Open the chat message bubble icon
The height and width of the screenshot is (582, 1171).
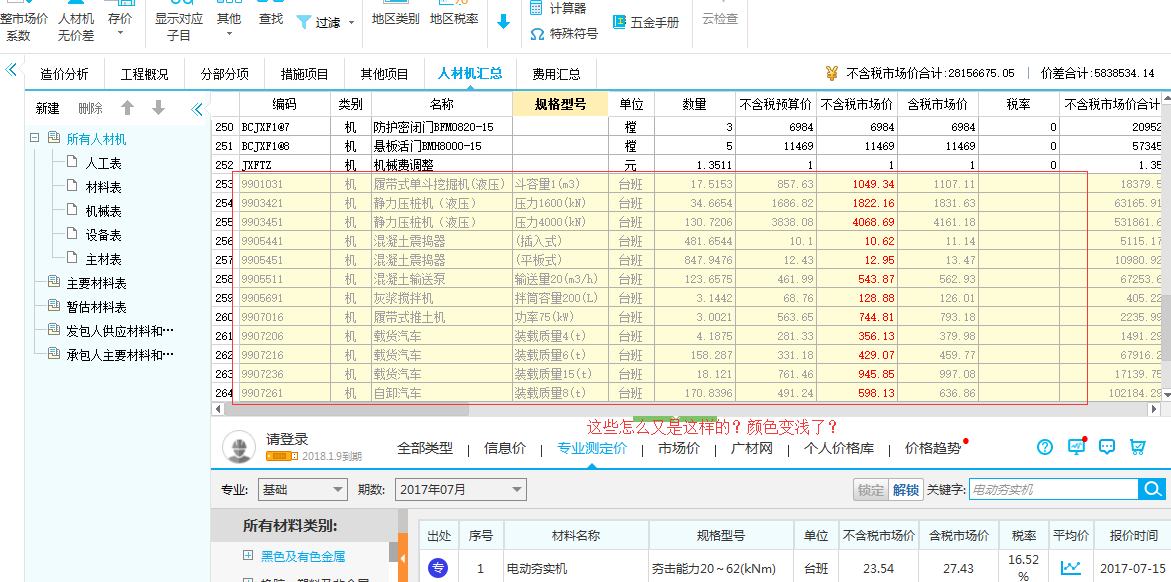(1107, 447)
